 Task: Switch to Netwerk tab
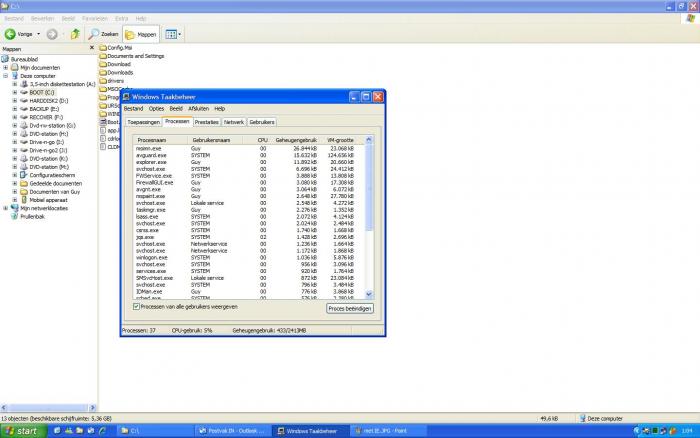click(x=234, y=122)
